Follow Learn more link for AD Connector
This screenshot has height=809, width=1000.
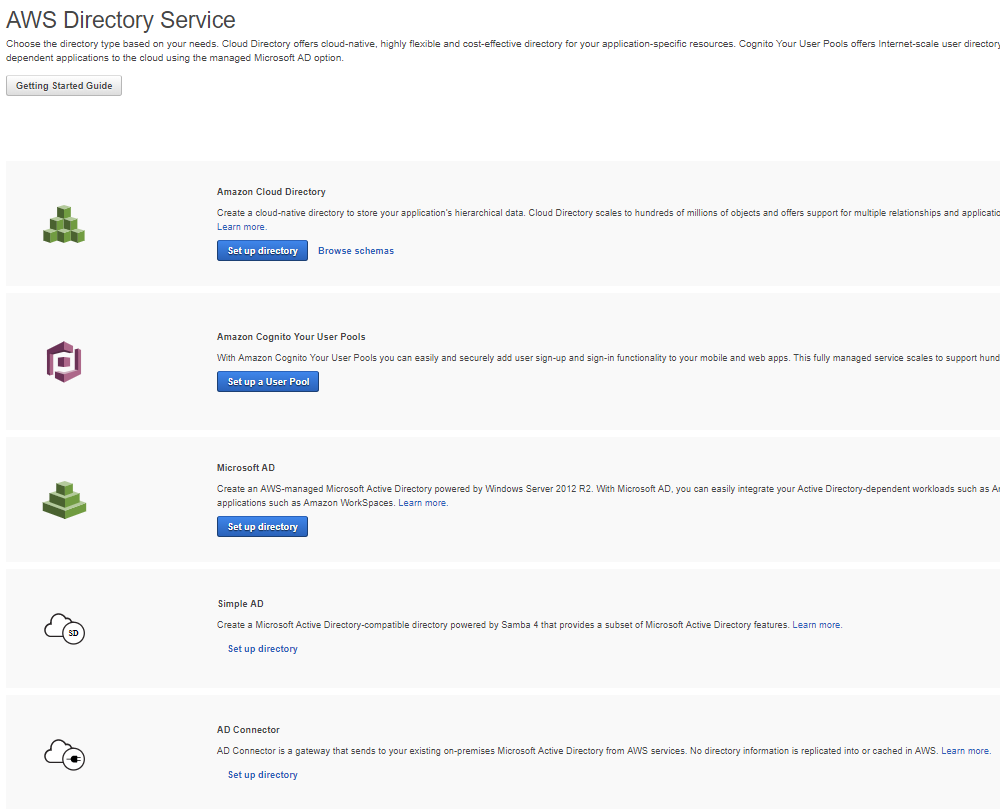coord(966,751)
